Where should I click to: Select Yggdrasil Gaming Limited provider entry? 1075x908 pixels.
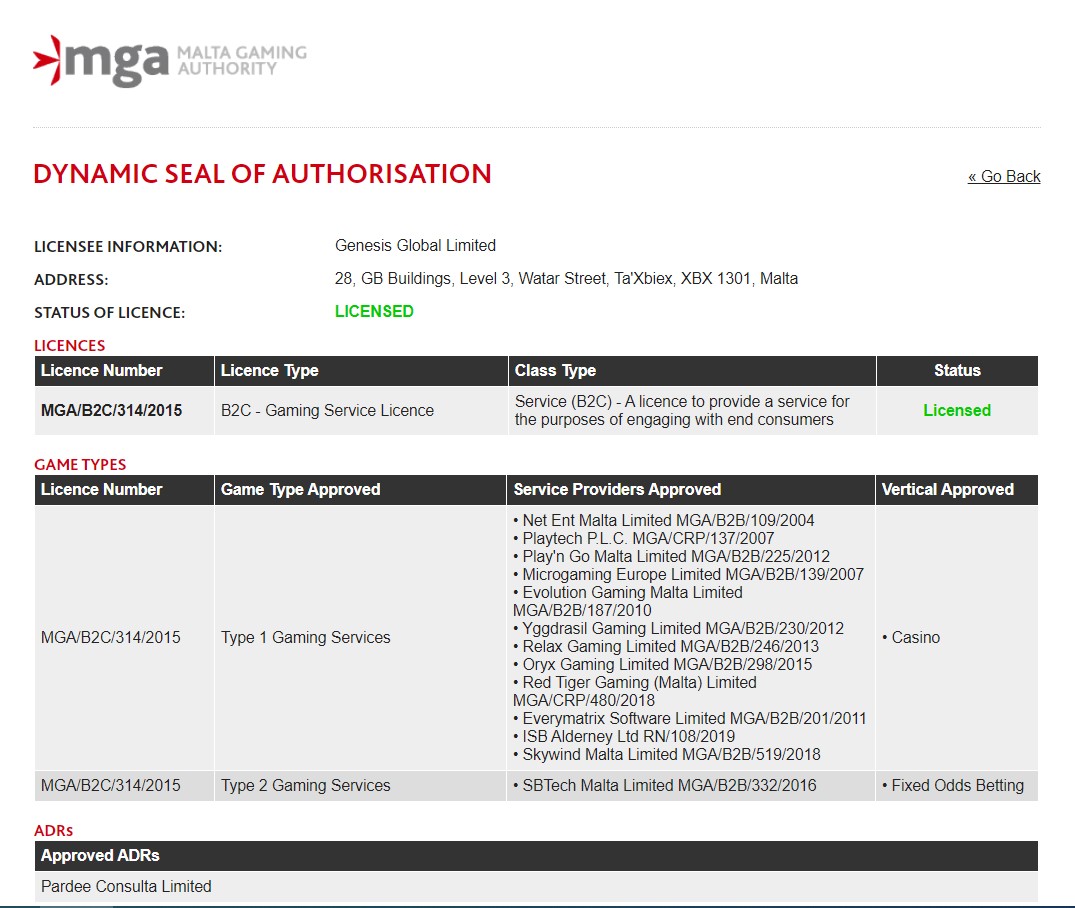tap(679, 628)
